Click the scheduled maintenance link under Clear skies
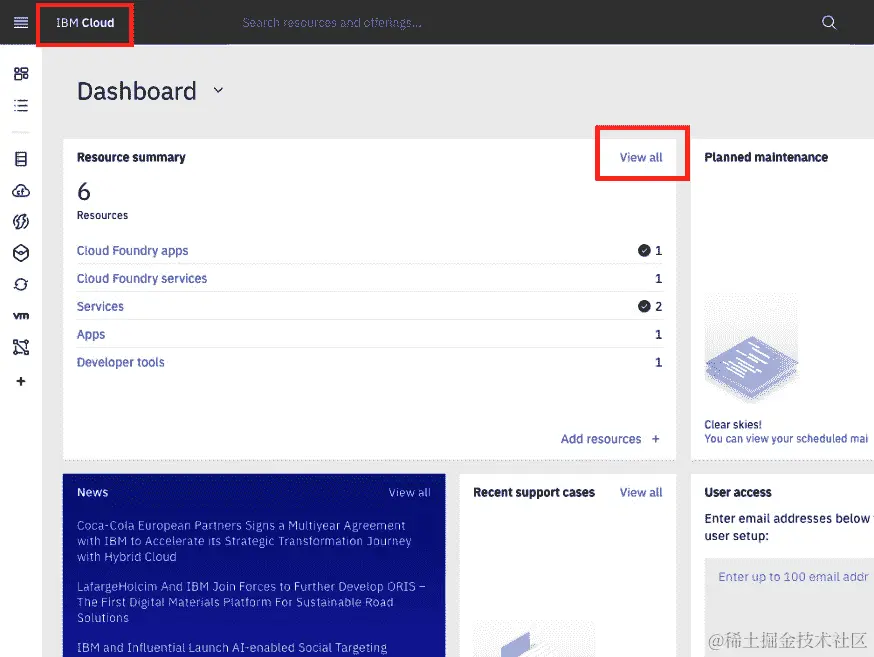 tap(786, 439)
